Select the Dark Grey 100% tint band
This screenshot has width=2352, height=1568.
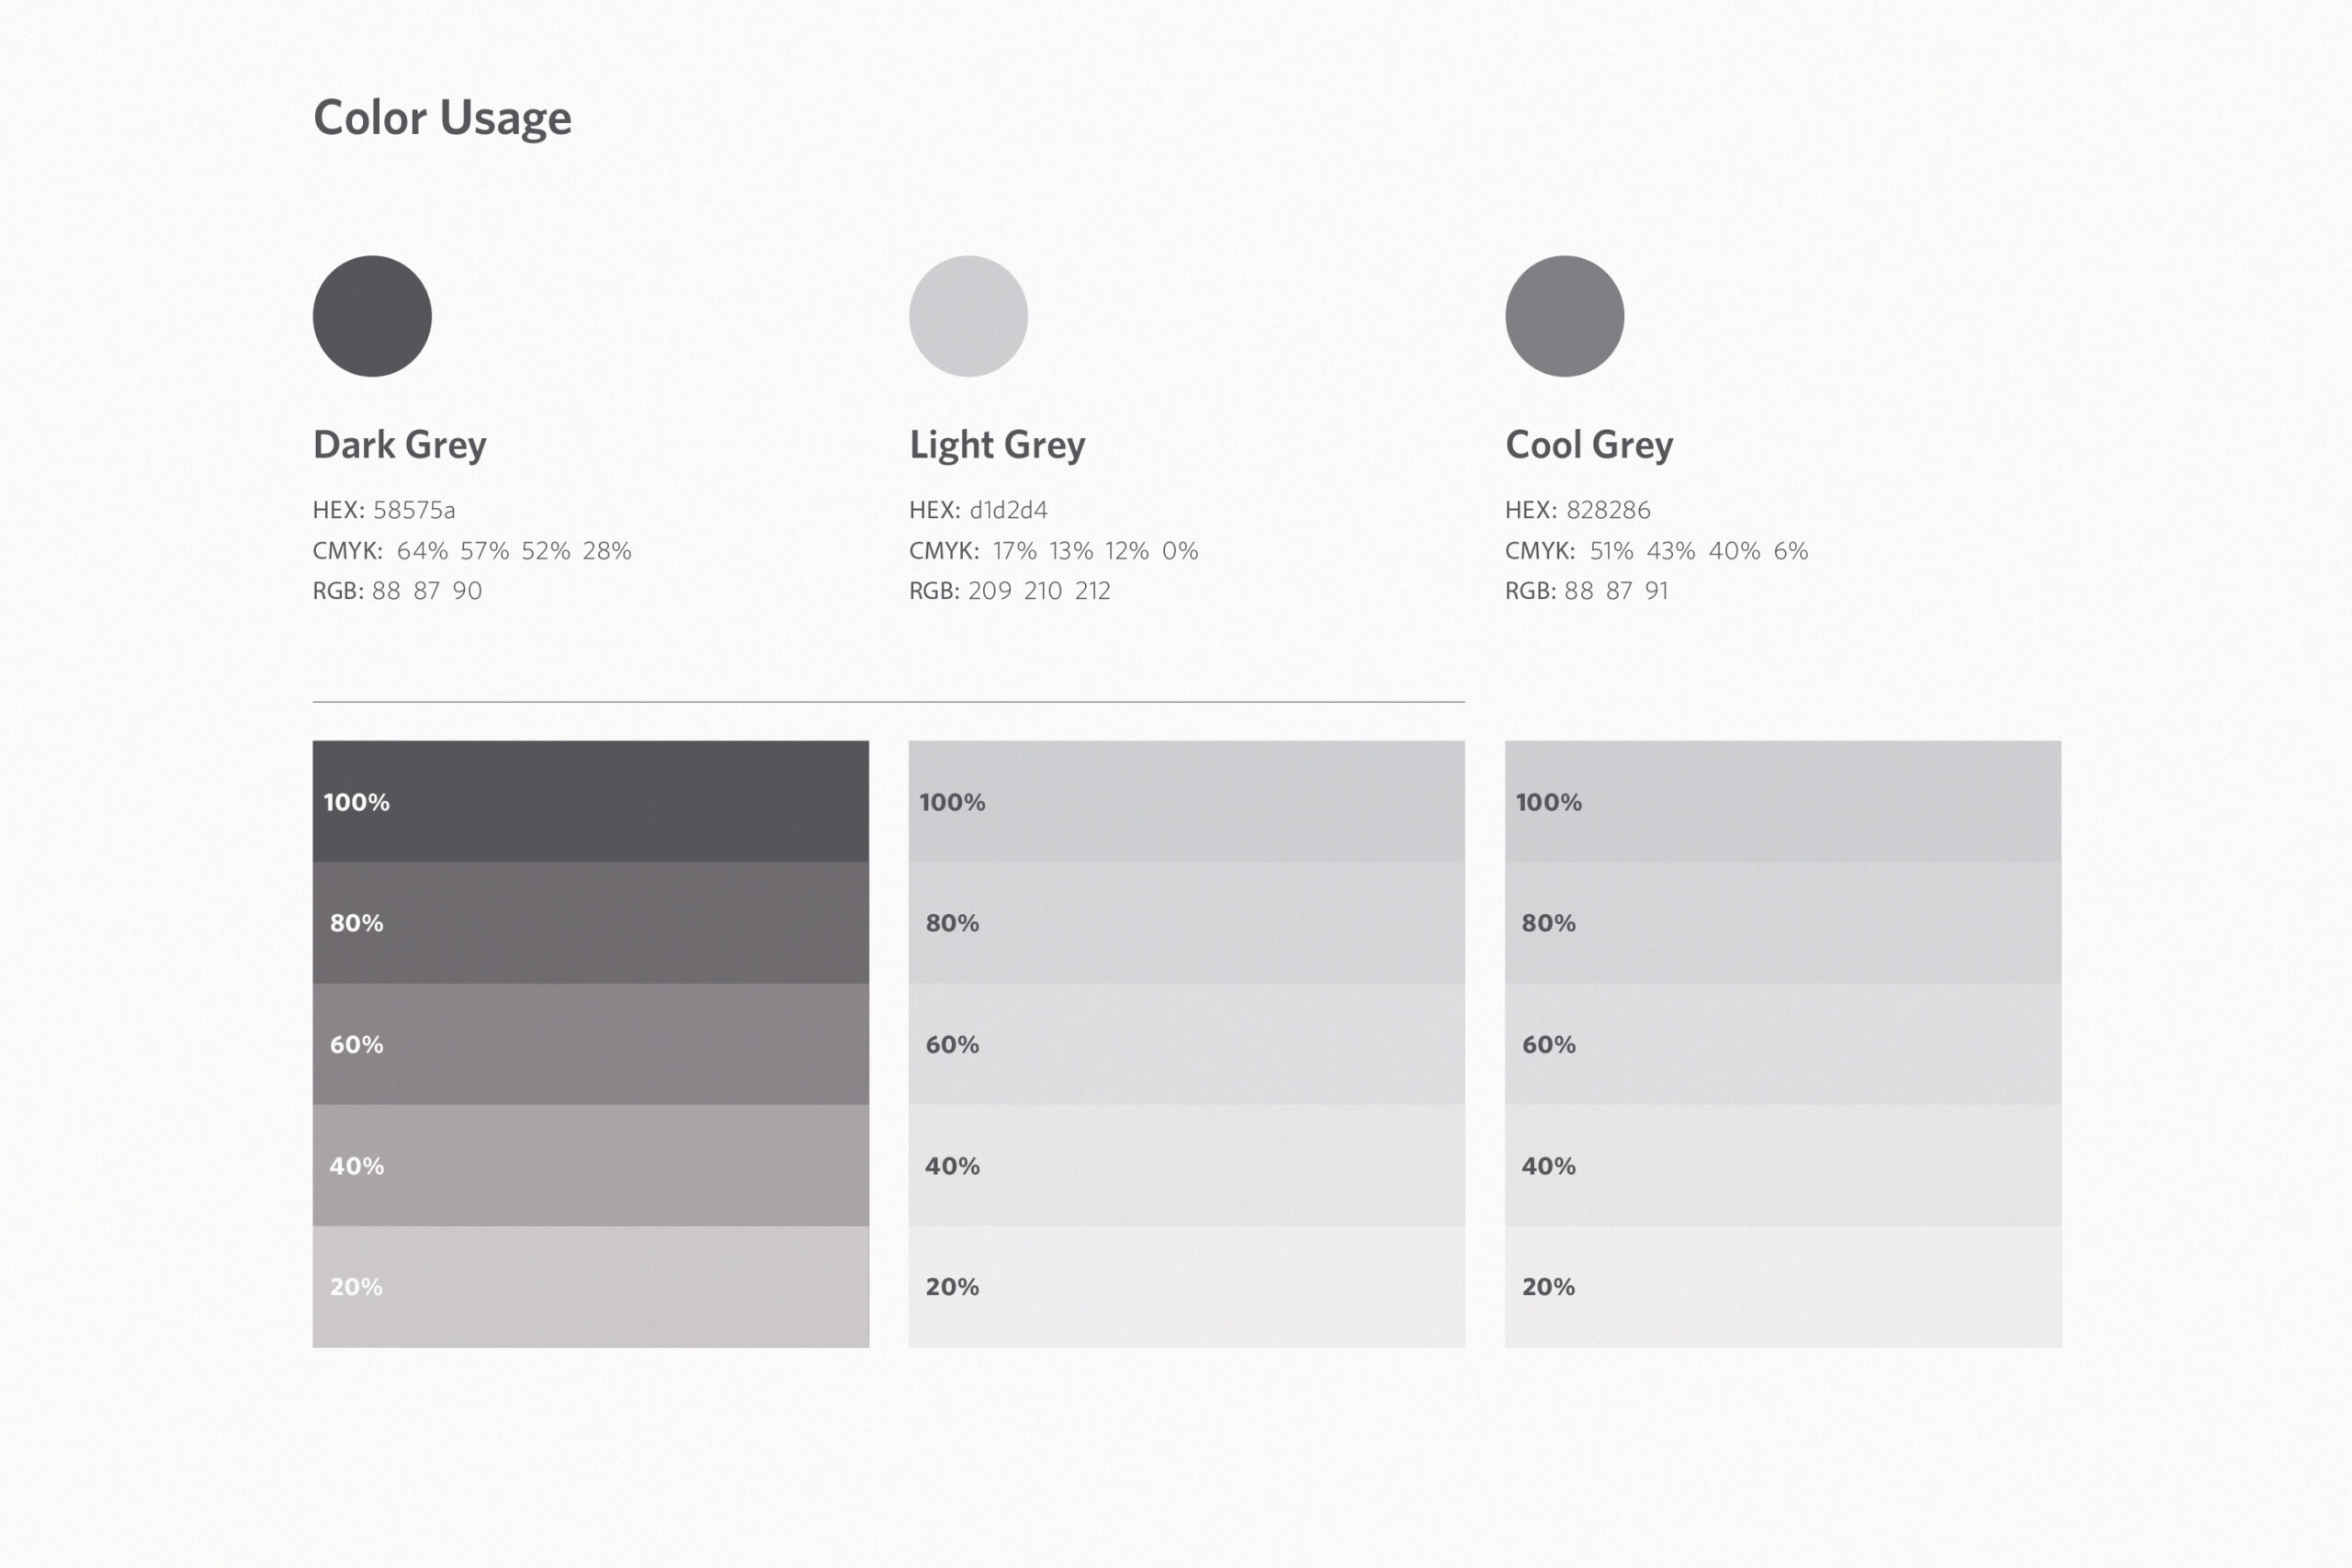tap(590, 801)
